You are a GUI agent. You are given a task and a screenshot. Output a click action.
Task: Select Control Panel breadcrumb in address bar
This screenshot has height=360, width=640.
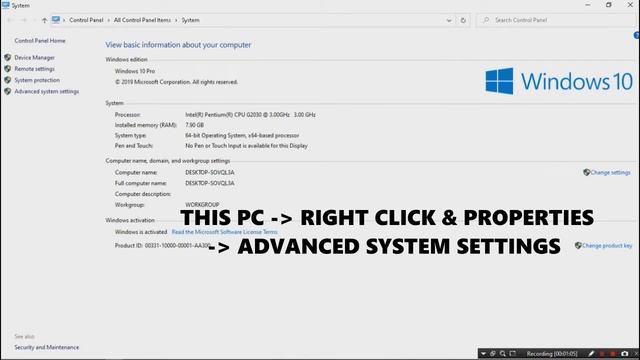click(x=86, y=20)
